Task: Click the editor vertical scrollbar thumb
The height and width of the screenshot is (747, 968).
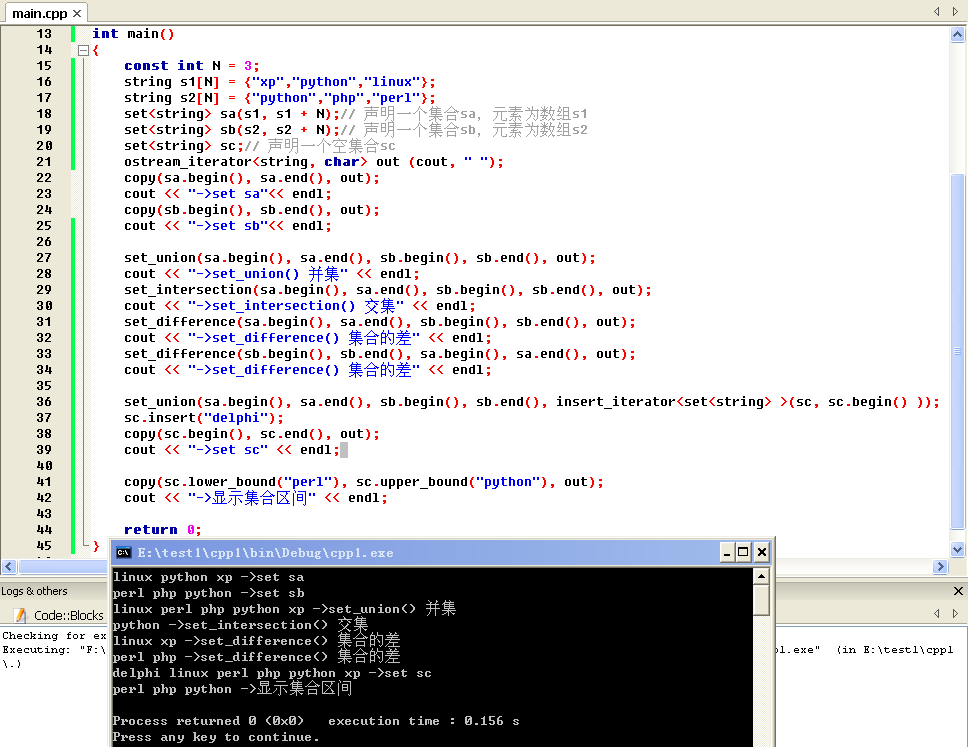Action: [957, 352]
